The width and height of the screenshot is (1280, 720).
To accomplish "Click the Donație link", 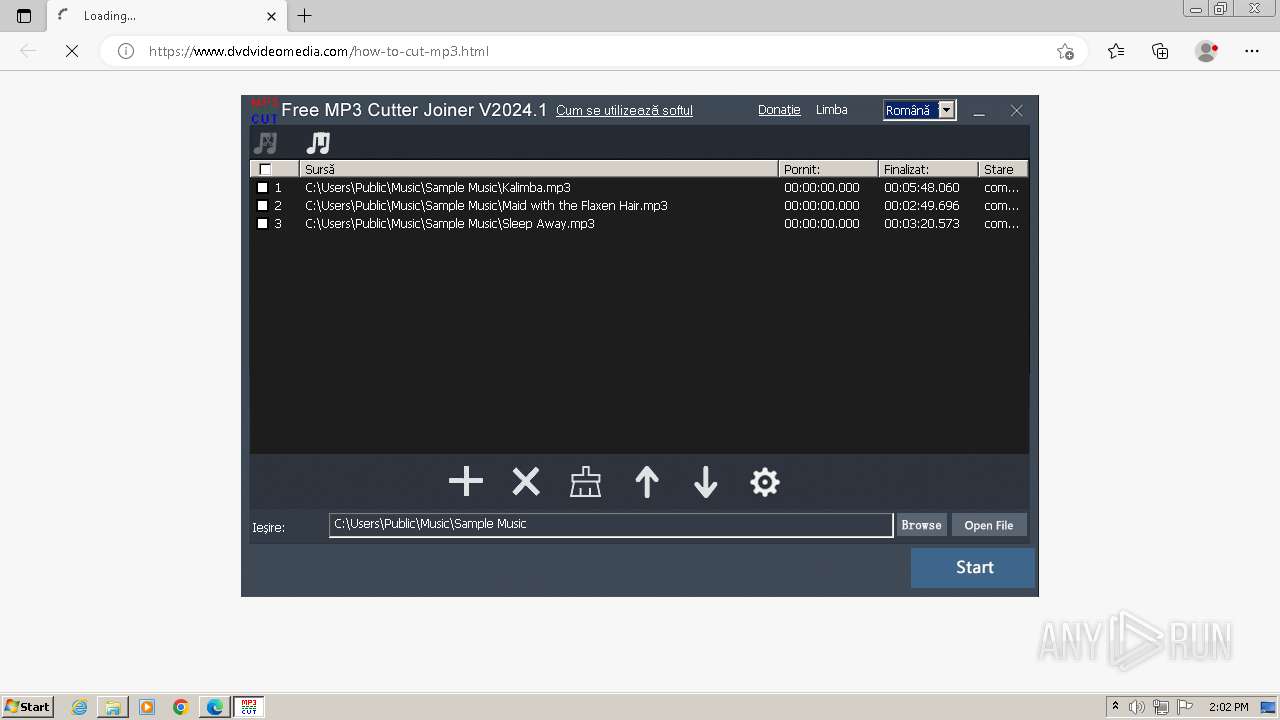I will point(779,110).
